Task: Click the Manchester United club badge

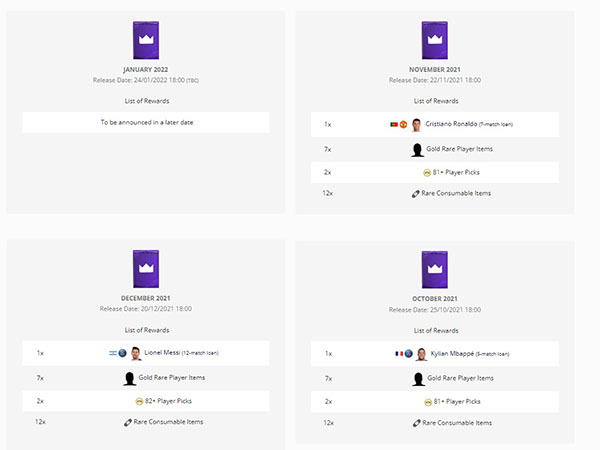Action: (x=403, y=124)
